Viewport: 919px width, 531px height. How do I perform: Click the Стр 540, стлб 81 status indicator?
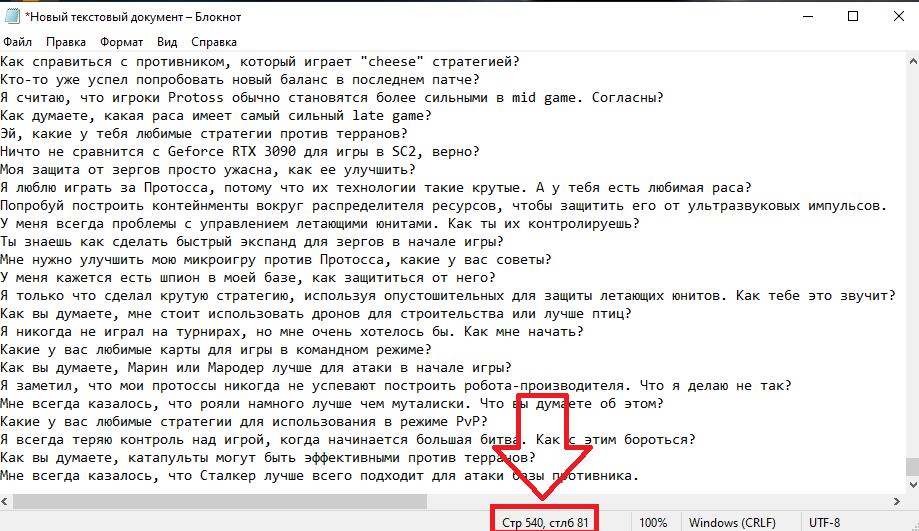pyautogui.click(x=545, y=523)
